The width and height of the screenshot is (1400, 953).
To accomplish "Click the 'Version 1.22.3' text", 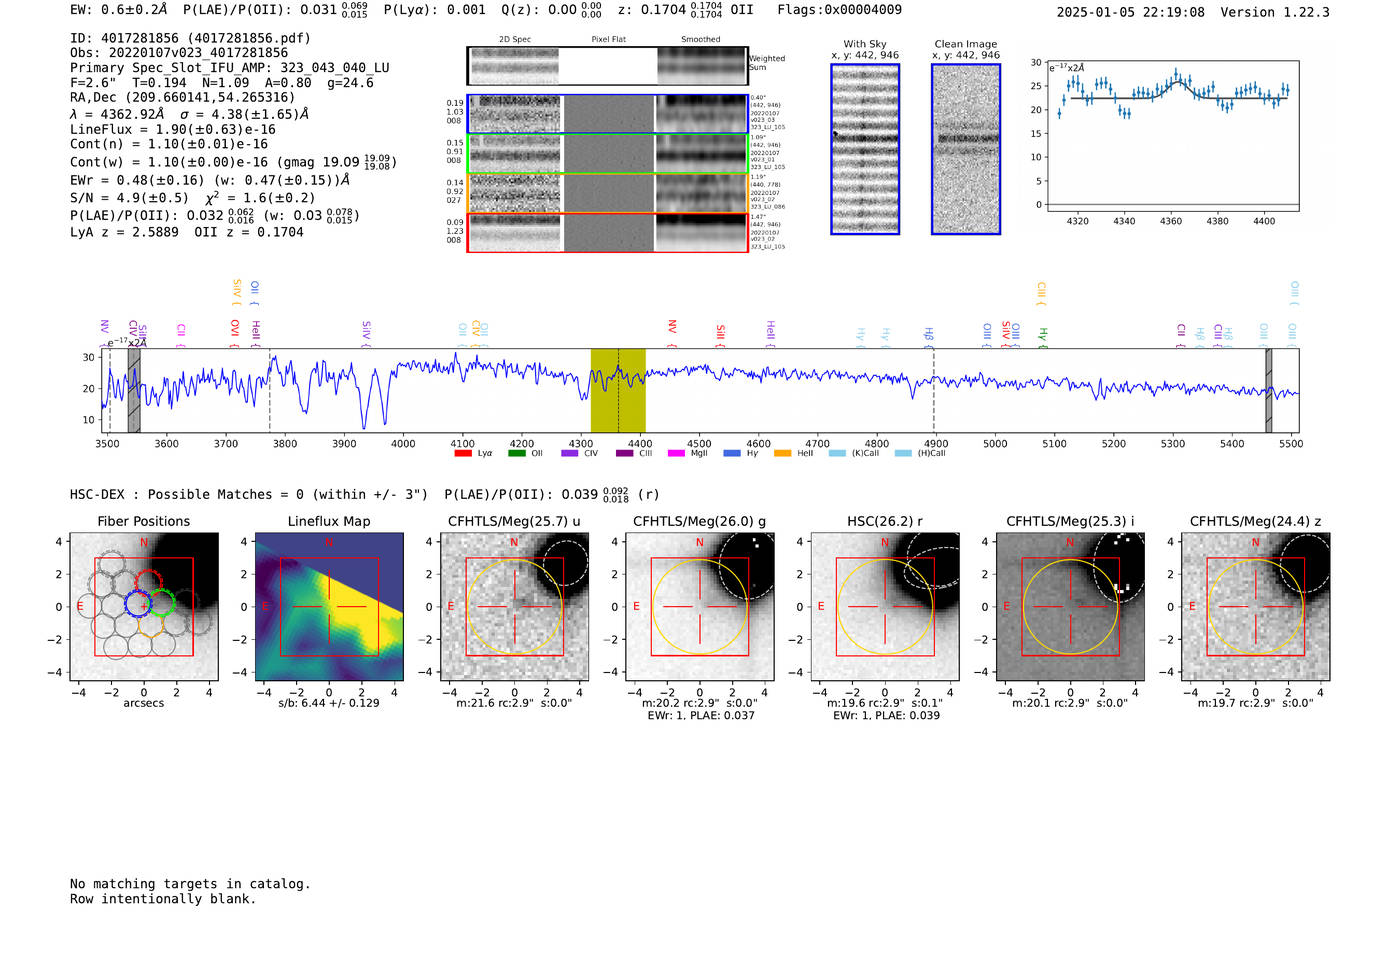I will (x=1275, y=12).
